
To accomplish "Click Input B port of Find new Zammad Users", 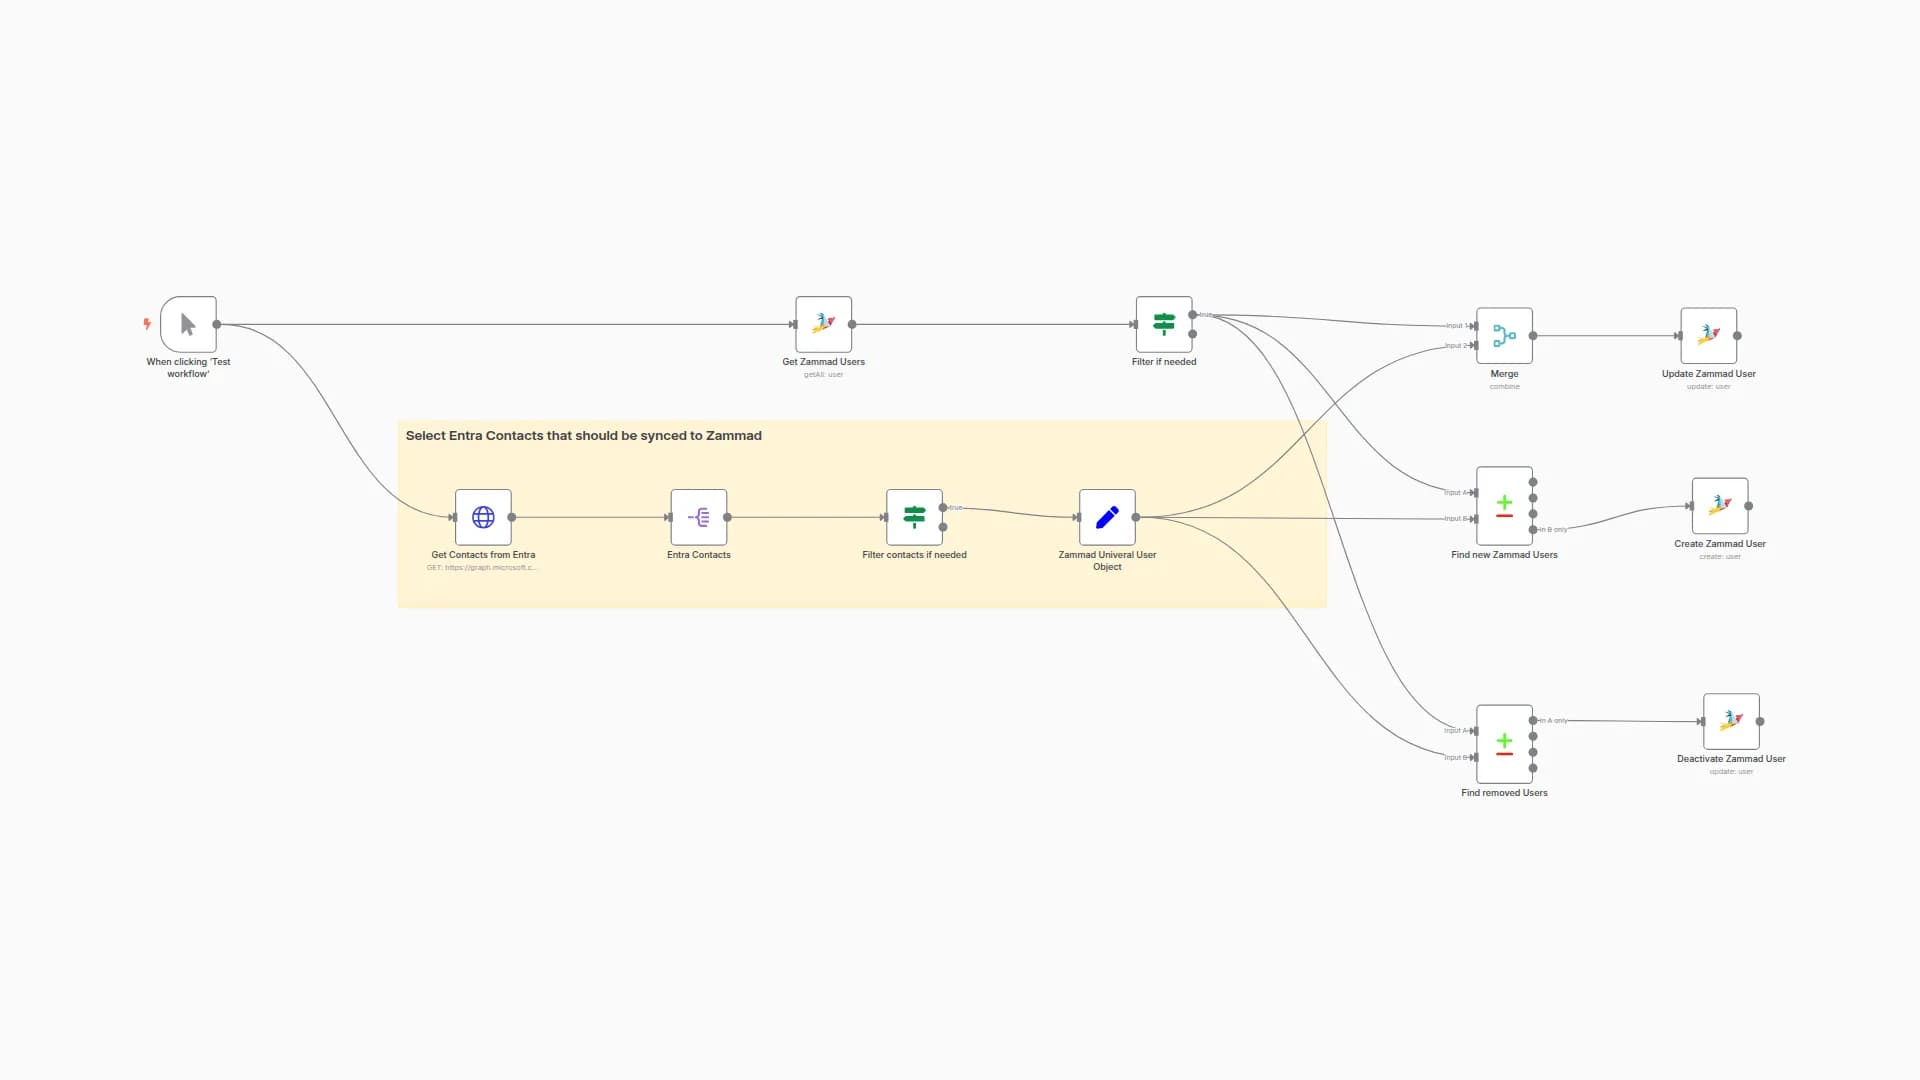I will (x=1474, y=519).
